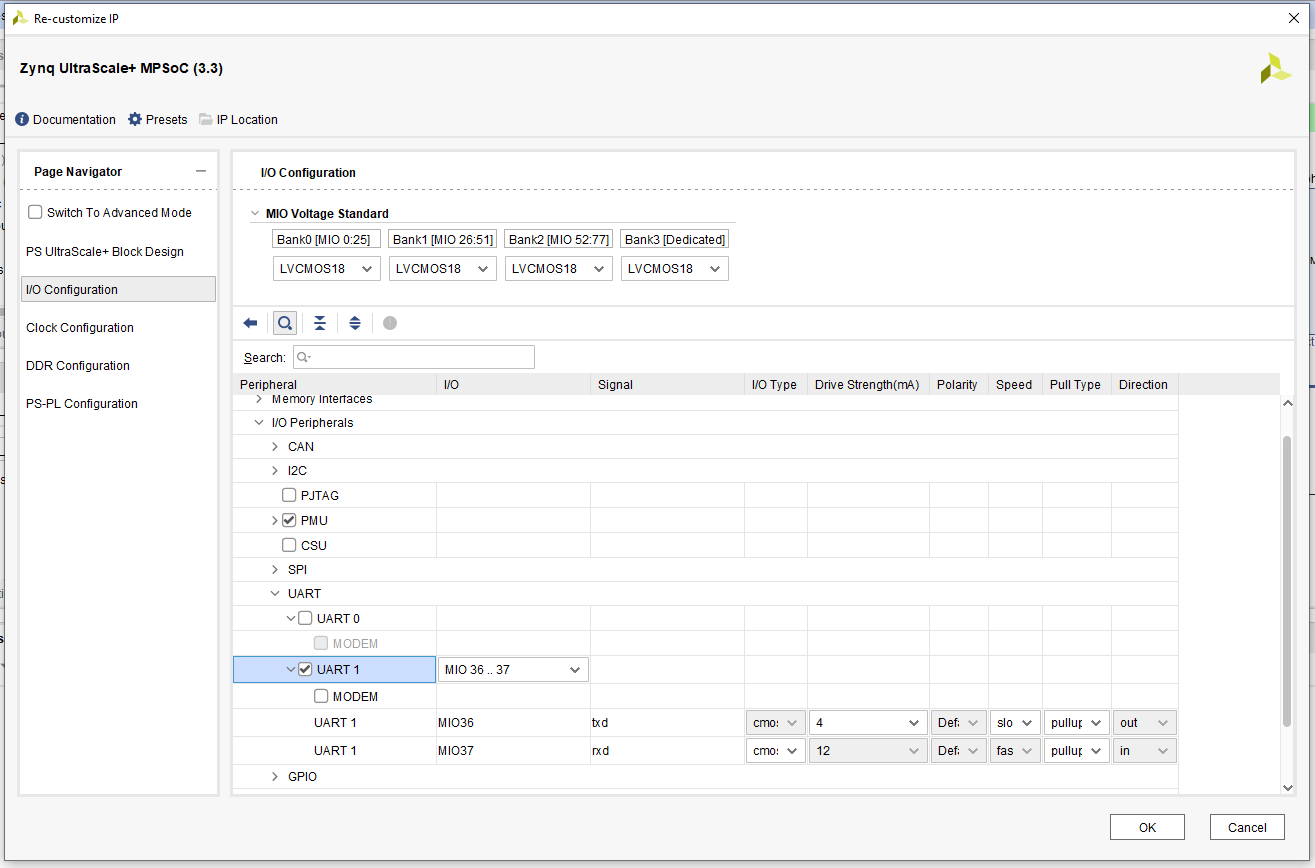Screen dimensions: 1315x868
Task: Collapse the I/O Peripherals tree node
Action: pos(259,423)
